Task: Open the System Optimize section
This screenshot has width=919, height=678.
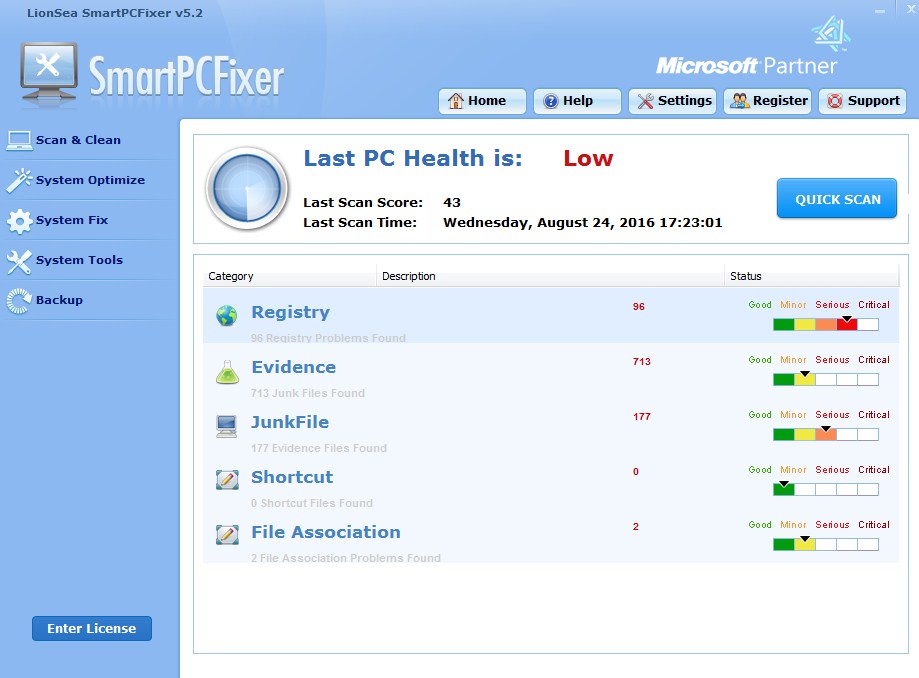Action: [x=90, y=180]
